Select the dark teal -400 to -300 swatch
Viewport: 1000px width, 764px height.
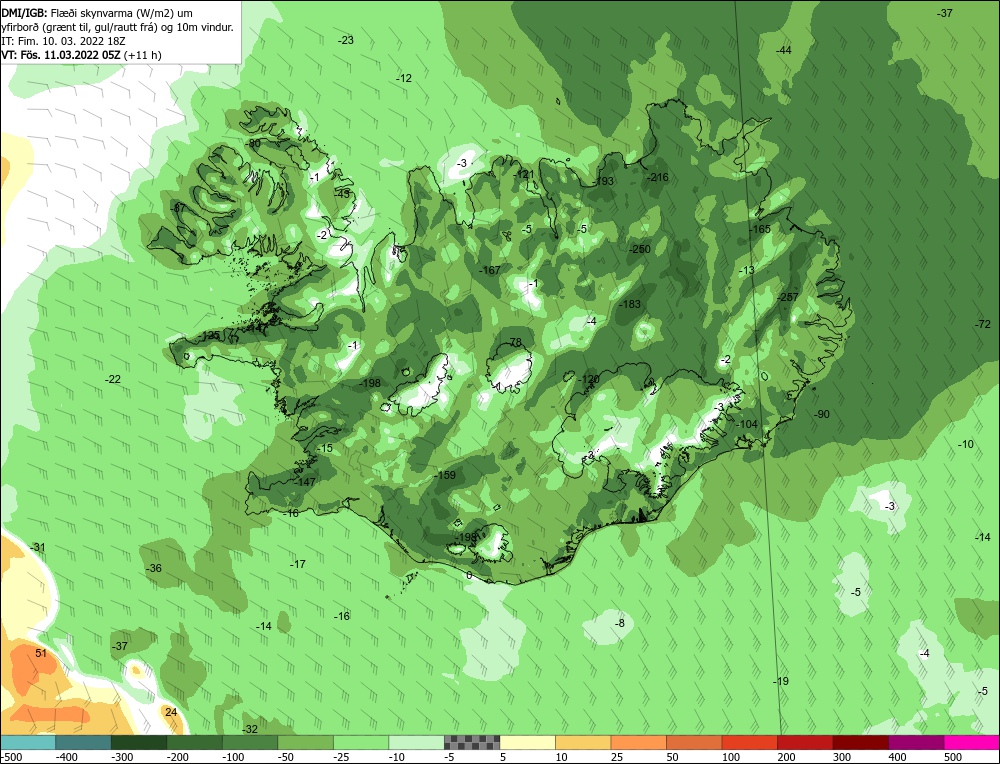pyautogui.click(x=84, y=742)
